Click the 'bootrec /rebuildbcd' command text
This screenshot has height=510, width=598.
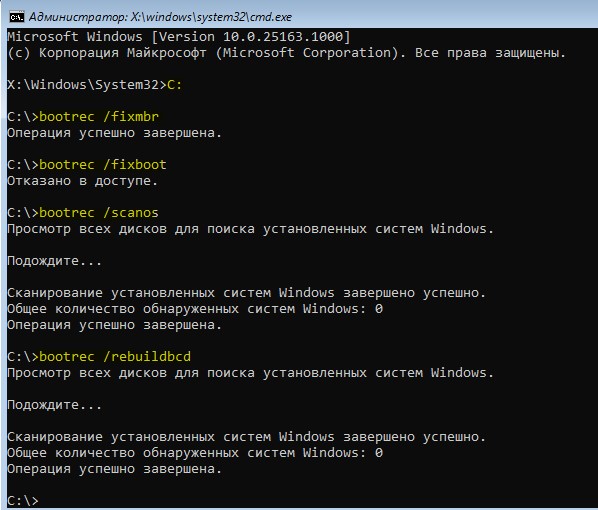coord(115,357)
